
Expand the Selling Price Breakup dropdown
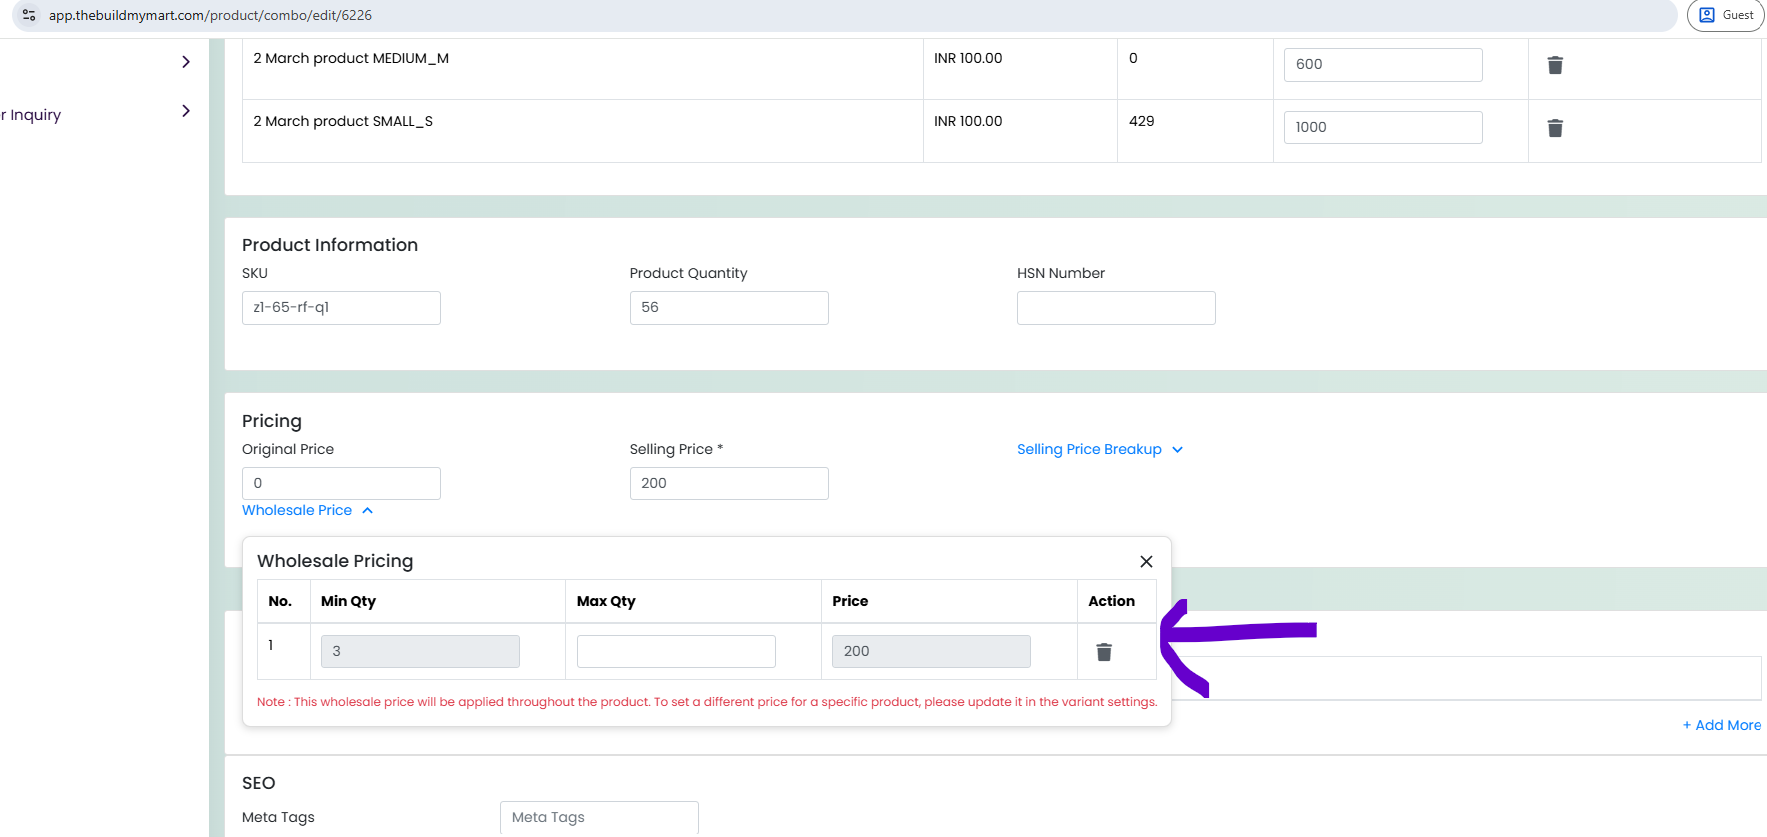1100,449
